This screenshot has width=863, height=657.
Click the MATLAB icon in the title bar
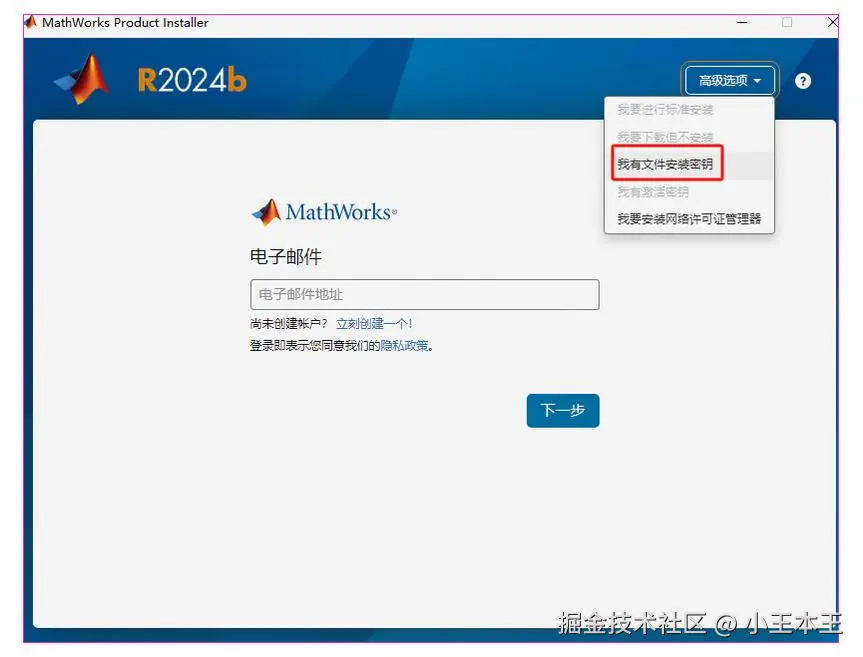[28, 22]
